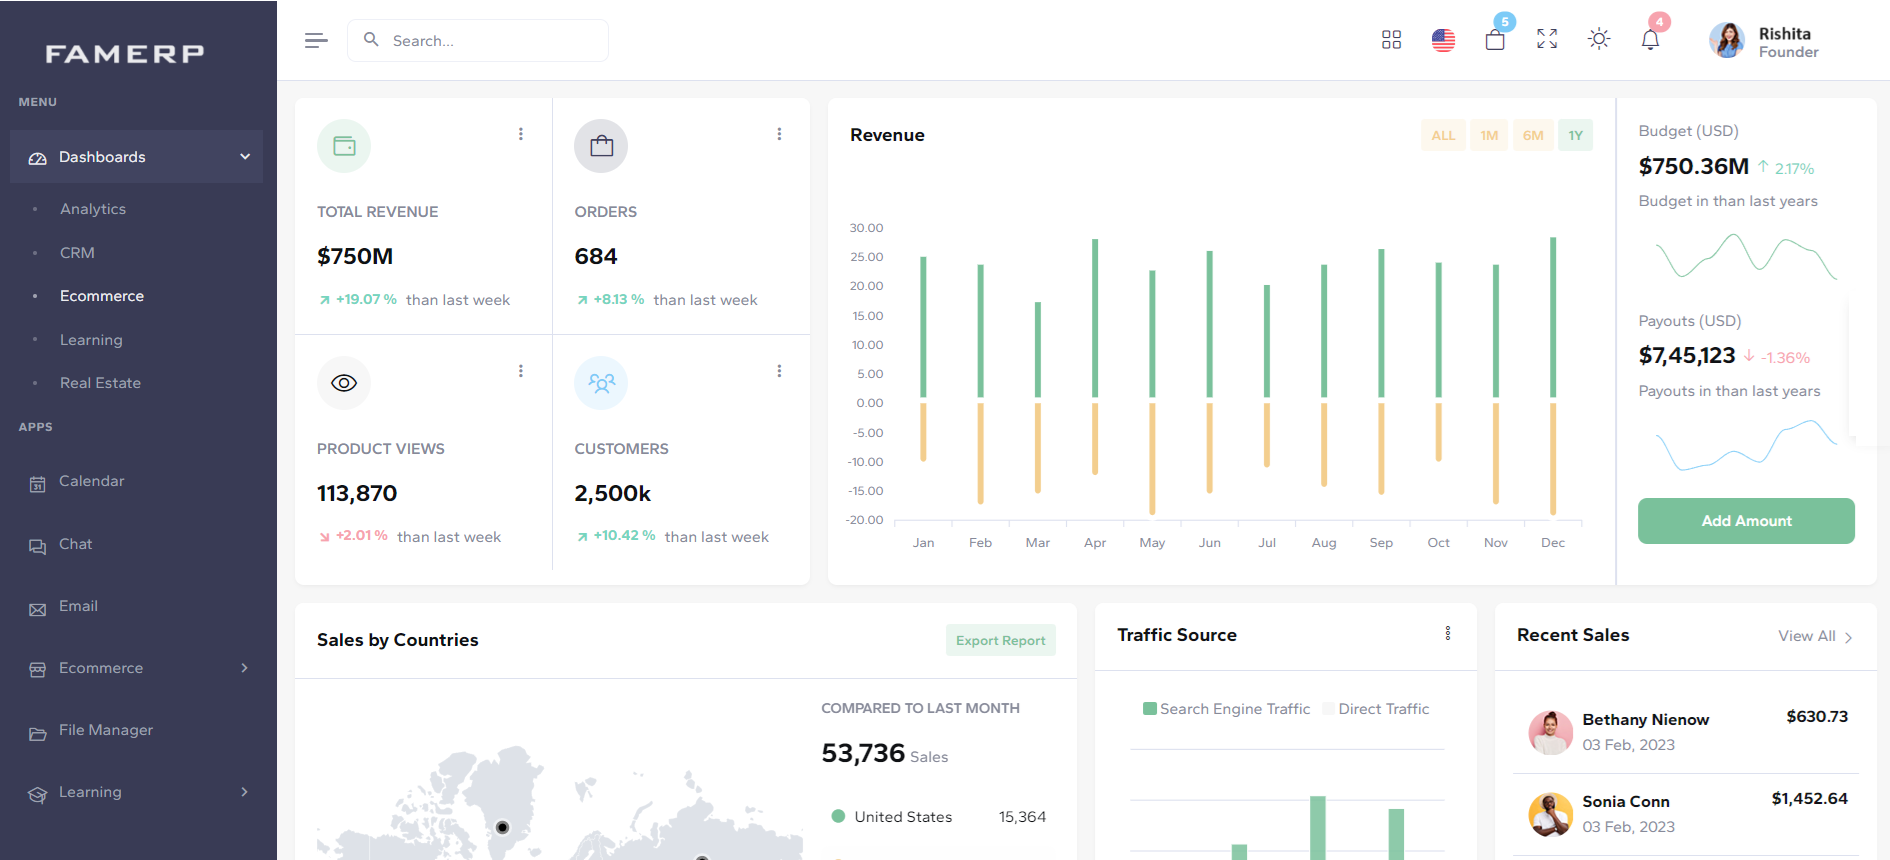Open the shopping bag cart icon
Viewport: 1890px width, 860px height.
(x=1495, y=40)
